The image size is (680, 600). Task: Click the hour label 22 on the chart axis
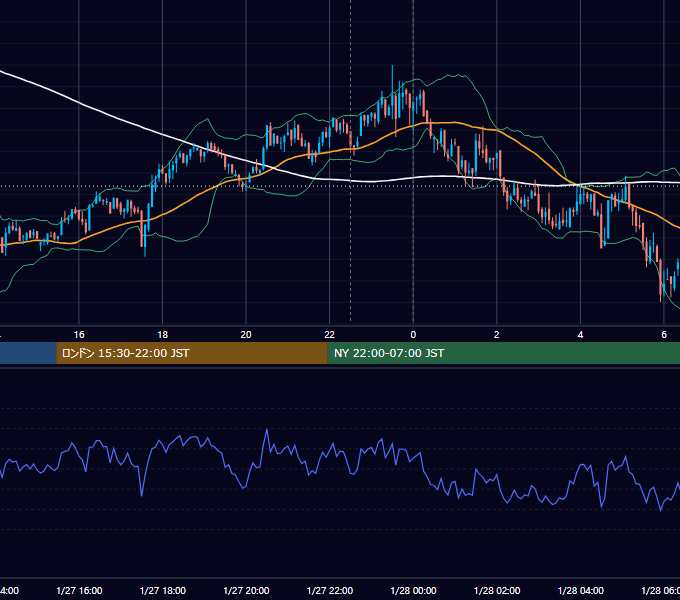[x=330, y=335]
